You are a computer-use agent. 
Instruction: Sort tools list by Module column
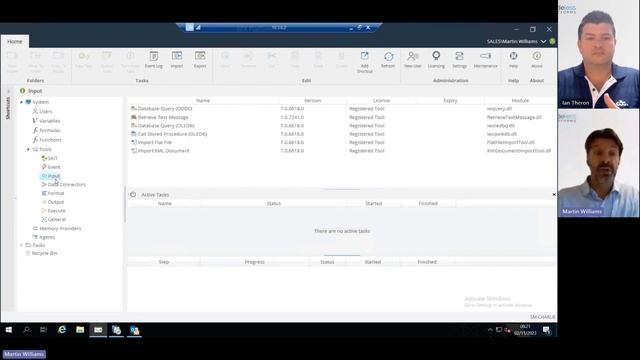[520, 100]
